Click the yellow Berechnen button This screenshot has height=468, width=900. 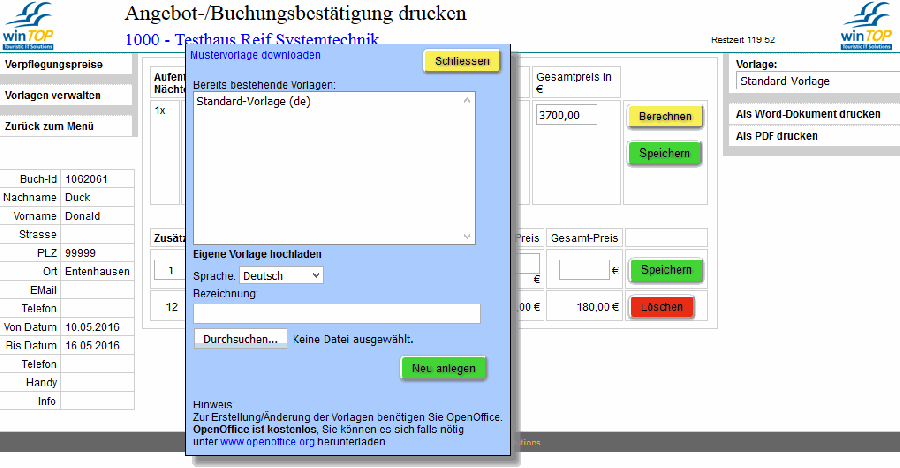coord(665,117)
